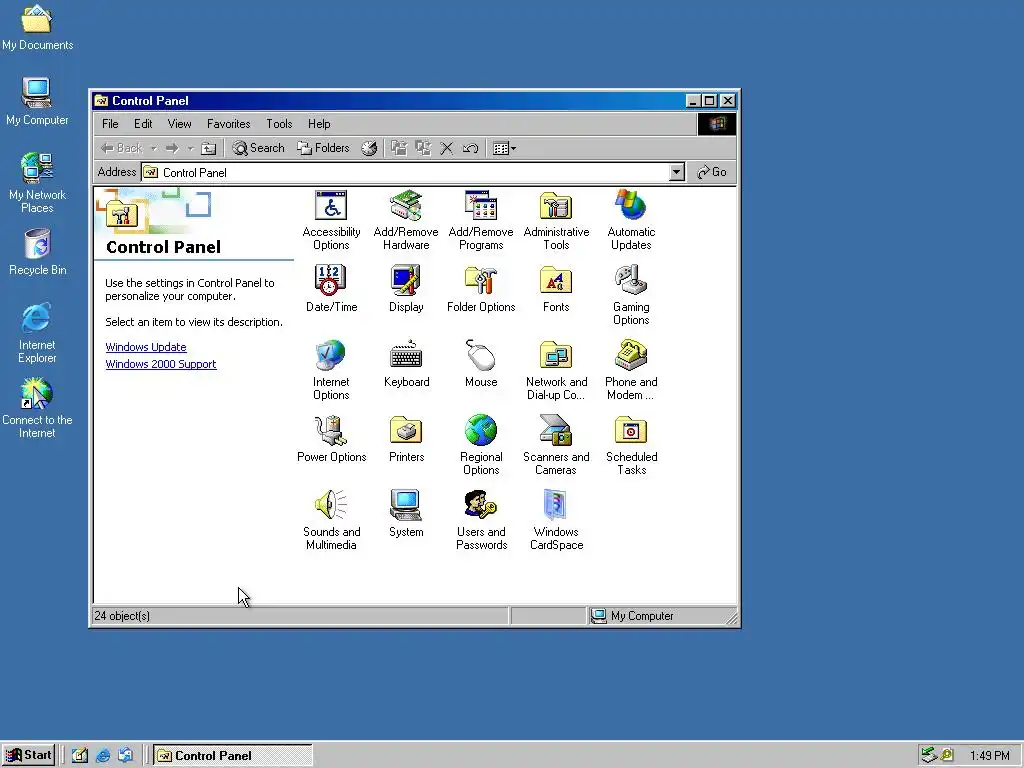Open the File menu
The width and height of the screenshot is (1024, 768).
point(110,123)
